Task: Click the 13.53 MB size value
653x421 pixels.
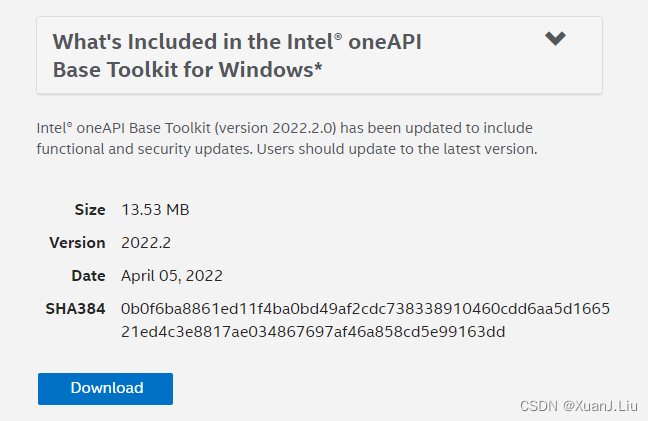Action: pyautogui.click(x=155, y=210)
